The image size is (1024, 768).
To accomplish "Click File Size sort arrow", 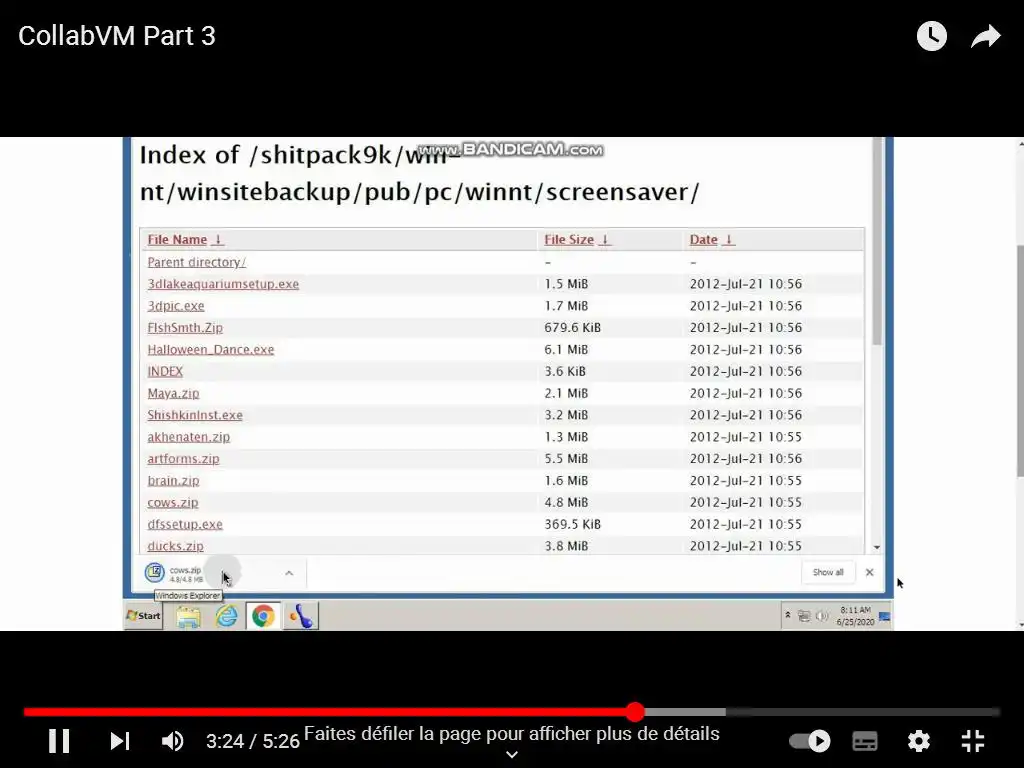I will 605,240.
